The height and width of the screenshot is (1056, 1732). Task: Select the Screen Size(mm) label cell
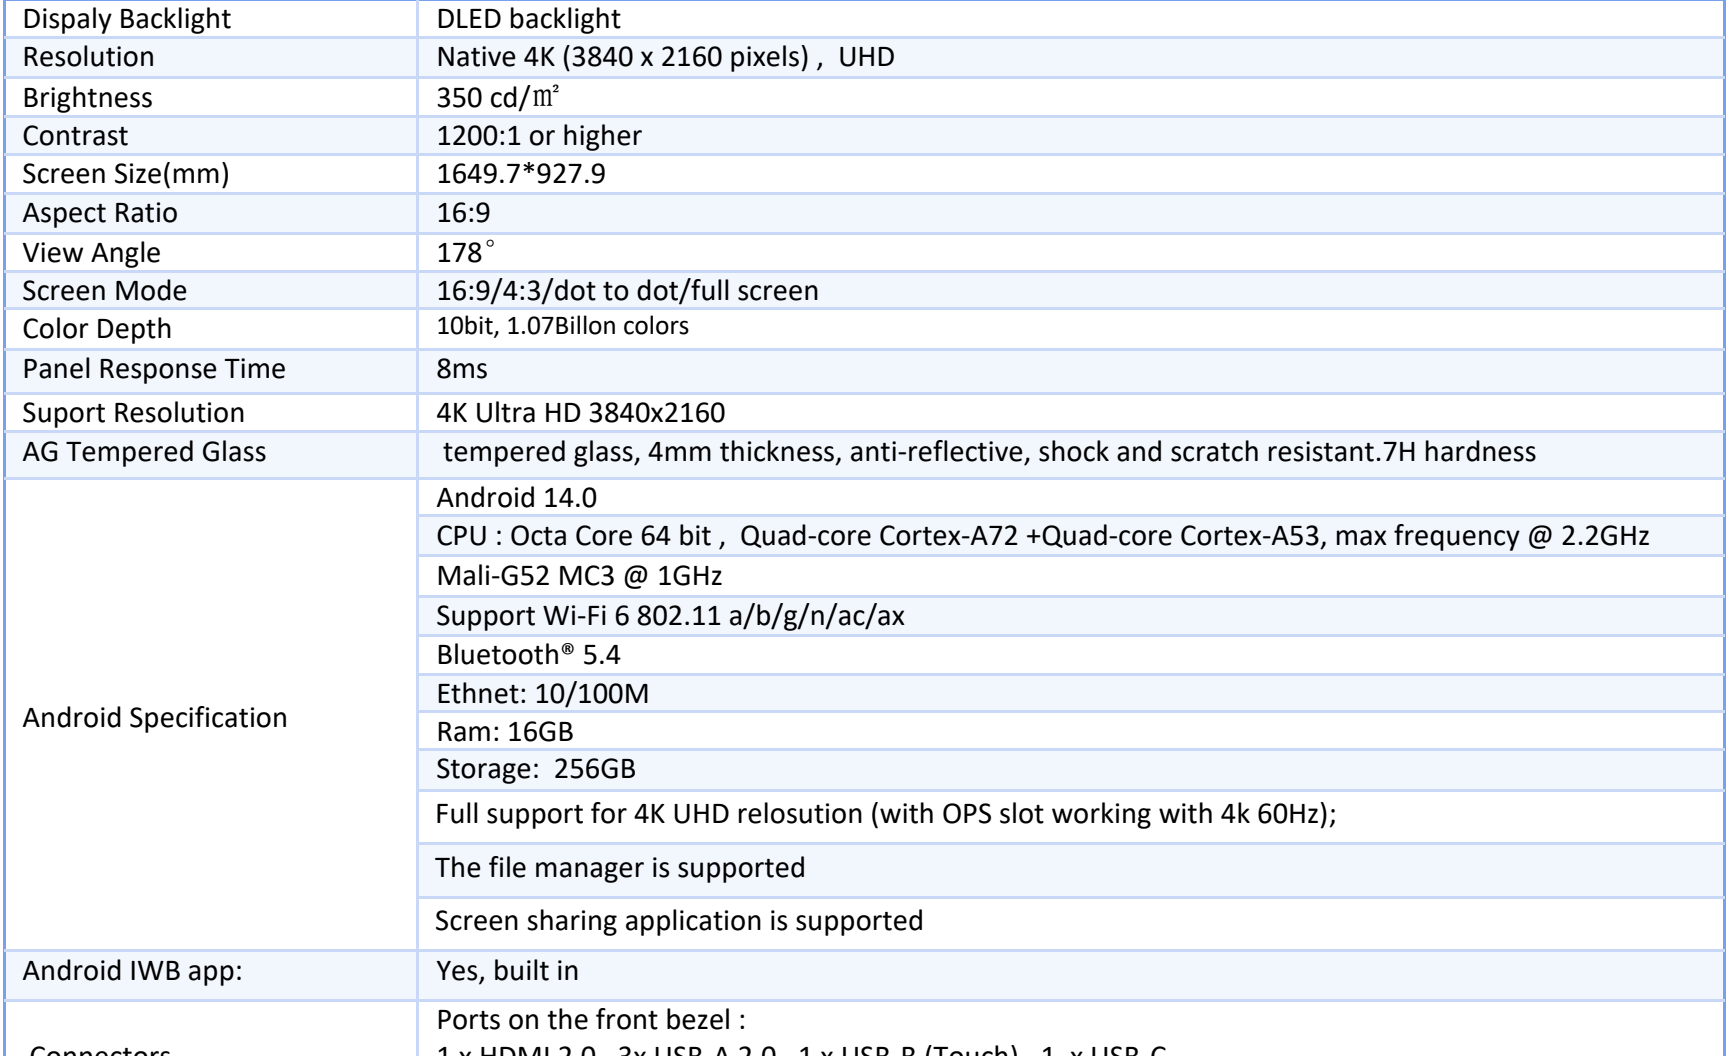(x=126, y=174)
